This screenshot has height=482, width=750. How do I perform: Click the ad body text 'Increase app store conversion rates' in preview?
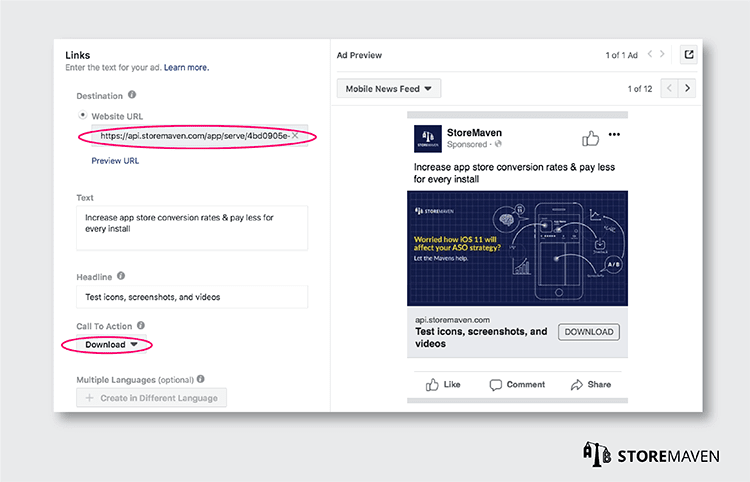(x=514, y=173)
